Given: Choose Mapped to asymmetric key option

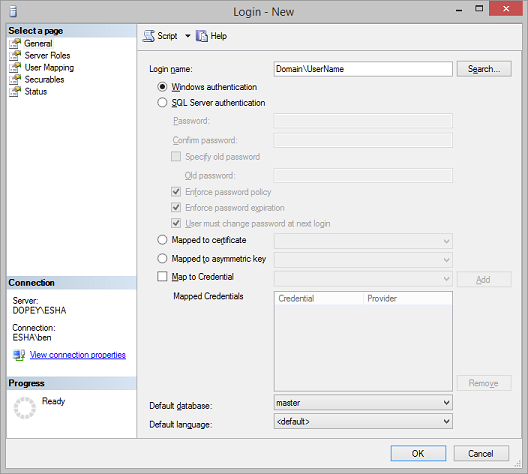Looking at the screenshot, I should click(162, 258).
